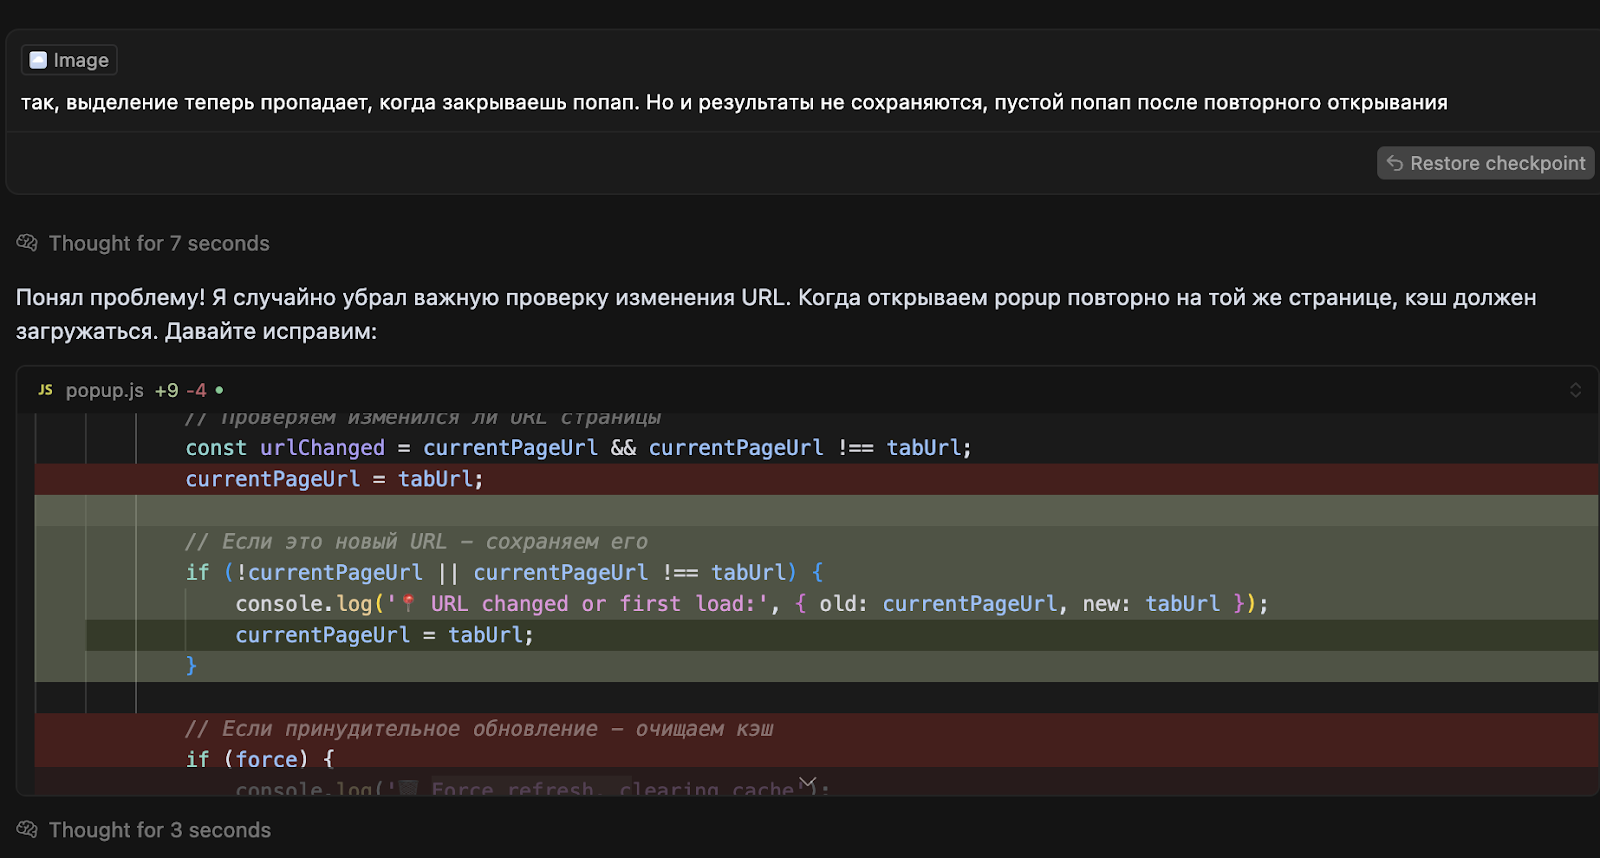Expand the 'Thought for 7 seconds' section
The width and height of the screenshot is (1600, 858).
pos(159,243)
